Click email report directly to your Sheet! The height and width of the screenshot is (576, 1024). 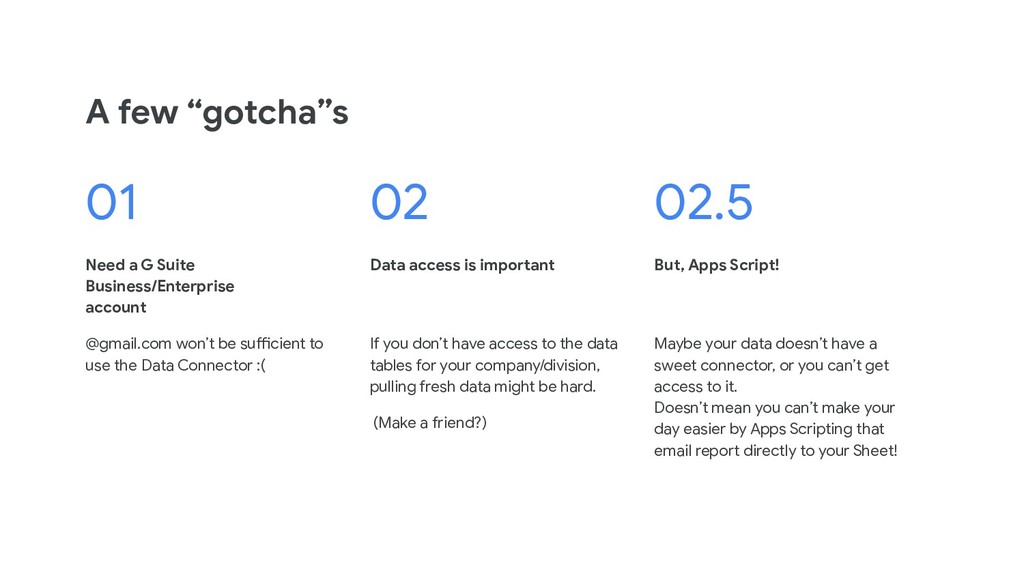coord(775,451)
